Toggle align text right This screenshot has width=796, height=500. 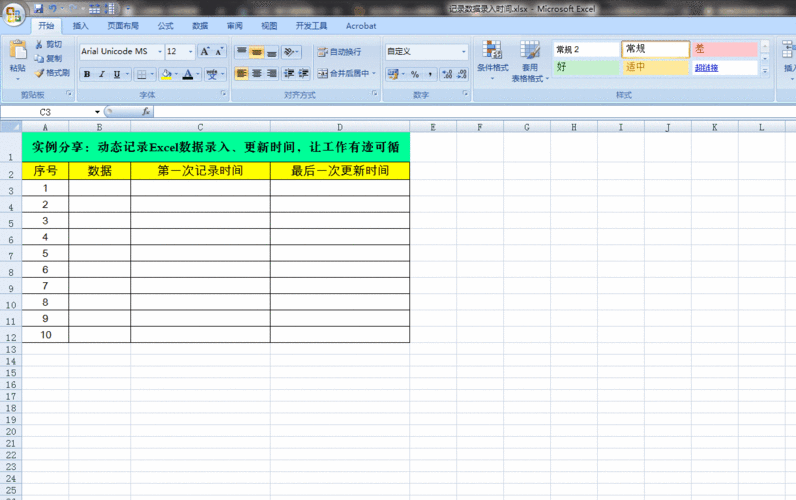pyautogui.click(x=272, y=74)
